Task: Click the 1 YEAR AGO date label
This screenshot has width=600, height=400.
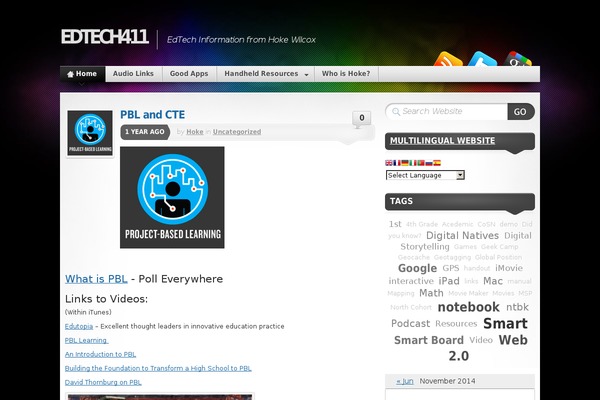Action: click(x=145, y=132)
